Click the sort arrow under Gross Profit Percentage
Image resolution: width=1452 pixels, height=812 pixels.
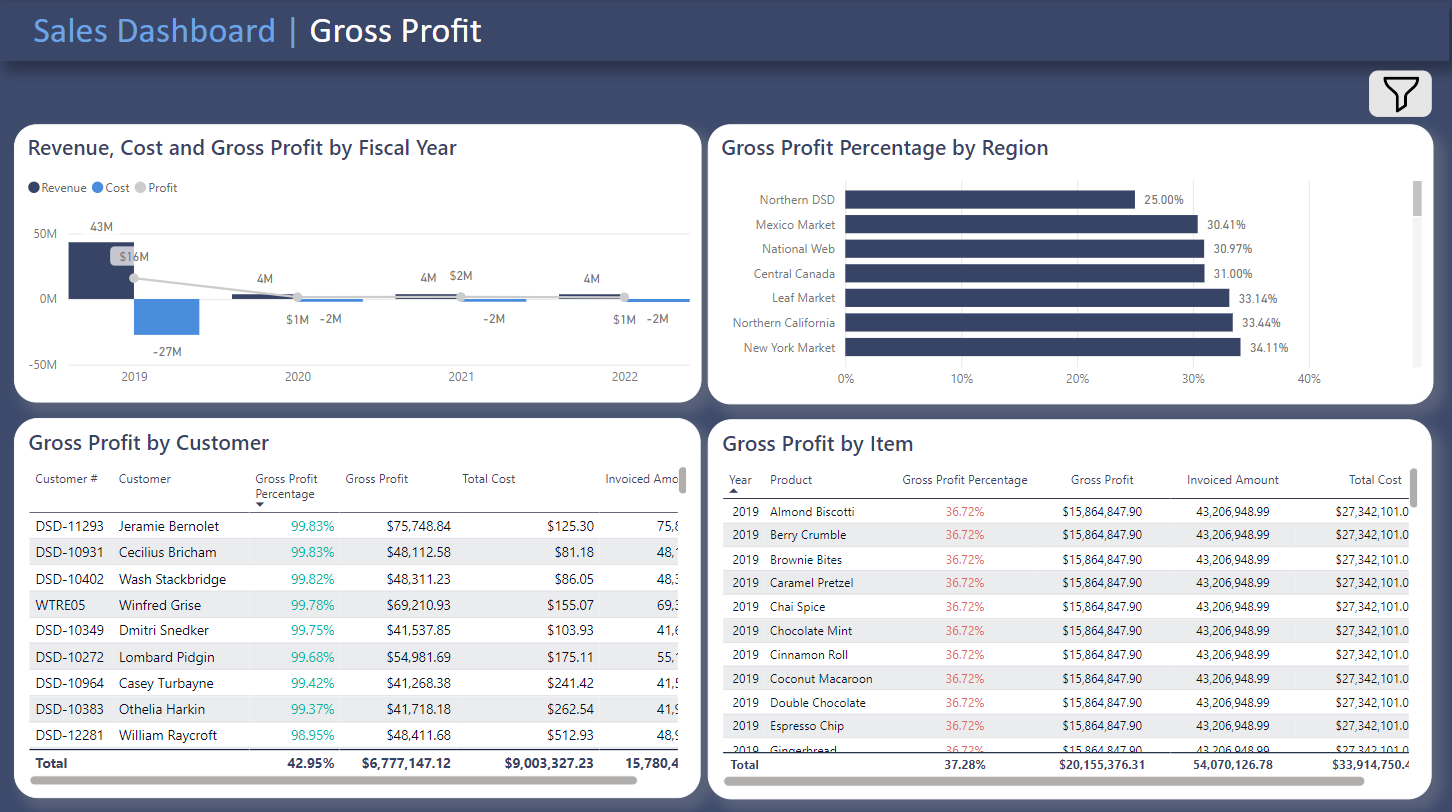point(260,505)
